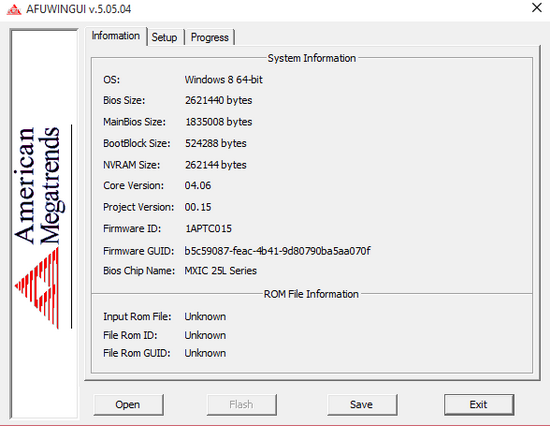
Task: Click the 'ROM File Information' group heading
Action: 311,294
